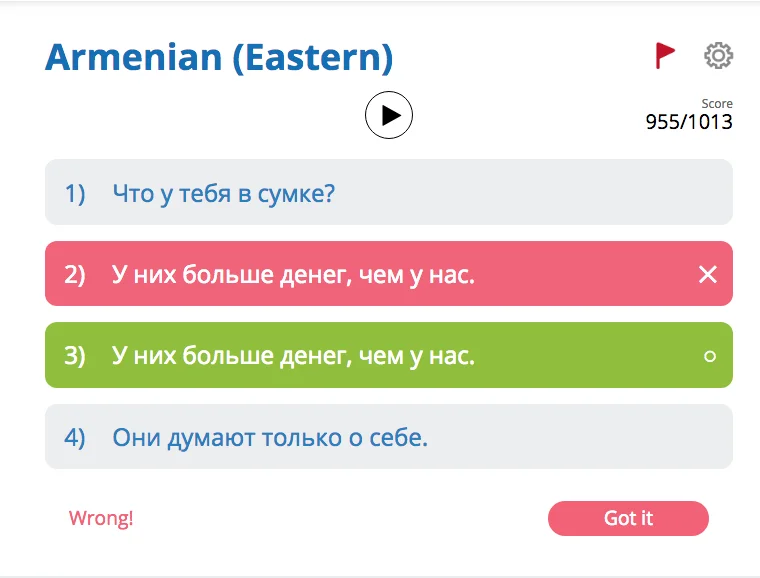This screenshot has width=760, height=578.
Task: Click the circle mark on the correct answer
Action: (710, 356)
